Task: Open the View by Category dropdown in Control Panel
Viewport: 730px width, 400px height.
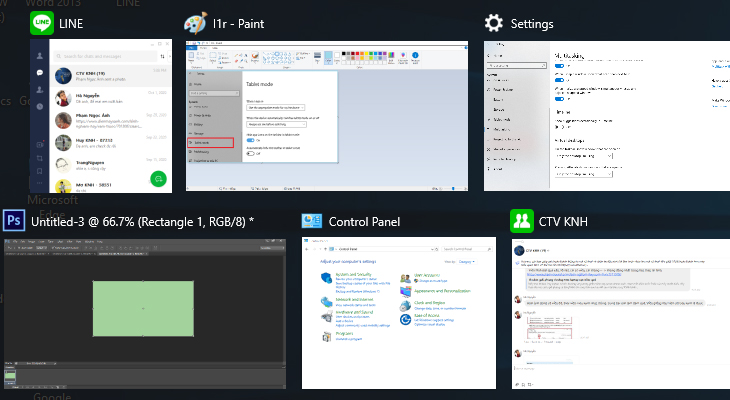Action: click(x=466, y=262)
